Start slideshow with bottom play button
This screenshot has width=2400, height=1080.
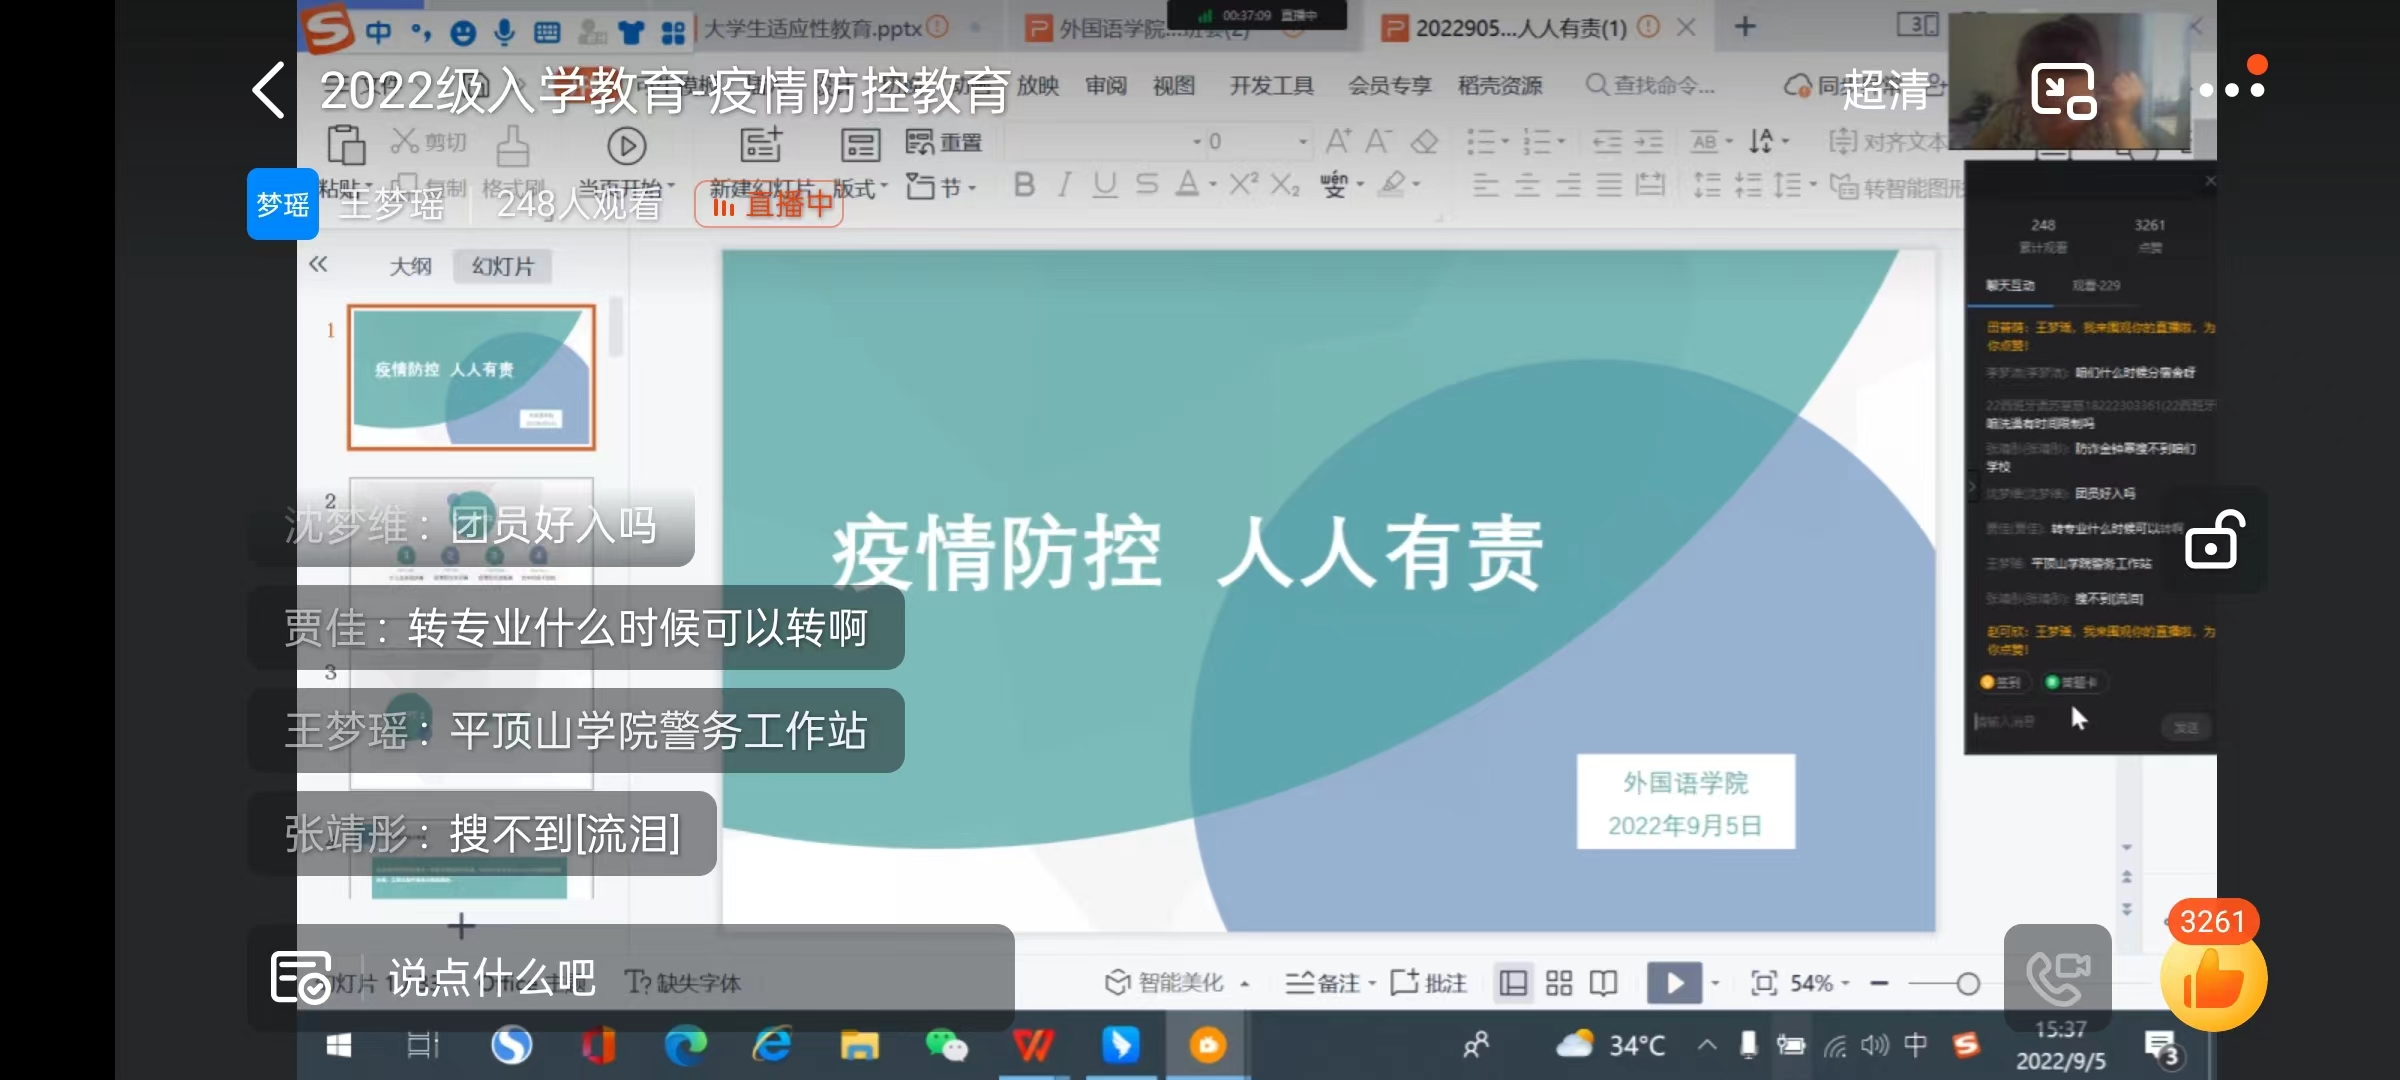pos(1674,983)
